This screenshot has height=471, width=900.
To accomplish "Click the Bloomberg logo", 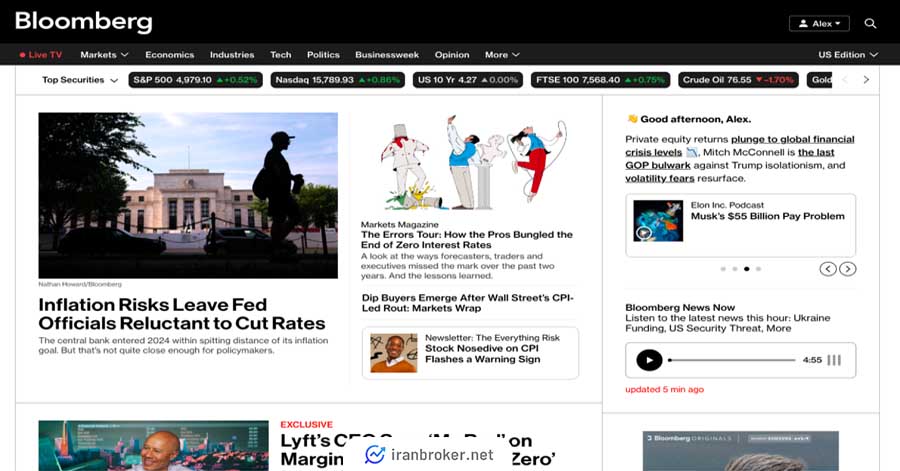I will 84,22.
